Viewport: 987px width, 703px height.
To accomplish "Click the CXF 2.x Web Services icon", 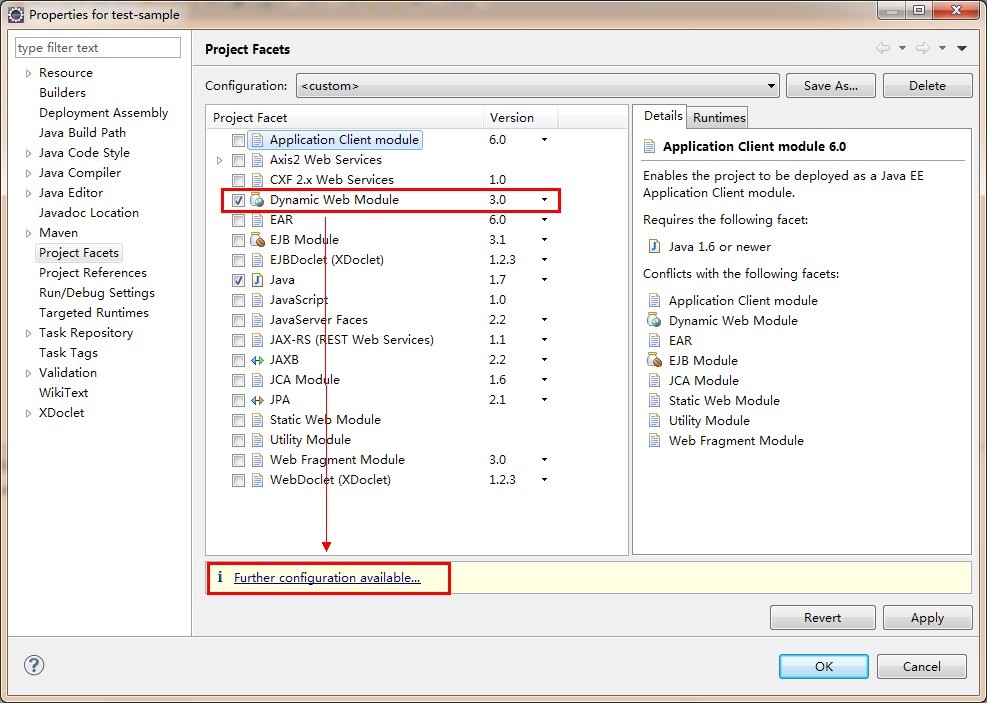I will click(257, 180).
